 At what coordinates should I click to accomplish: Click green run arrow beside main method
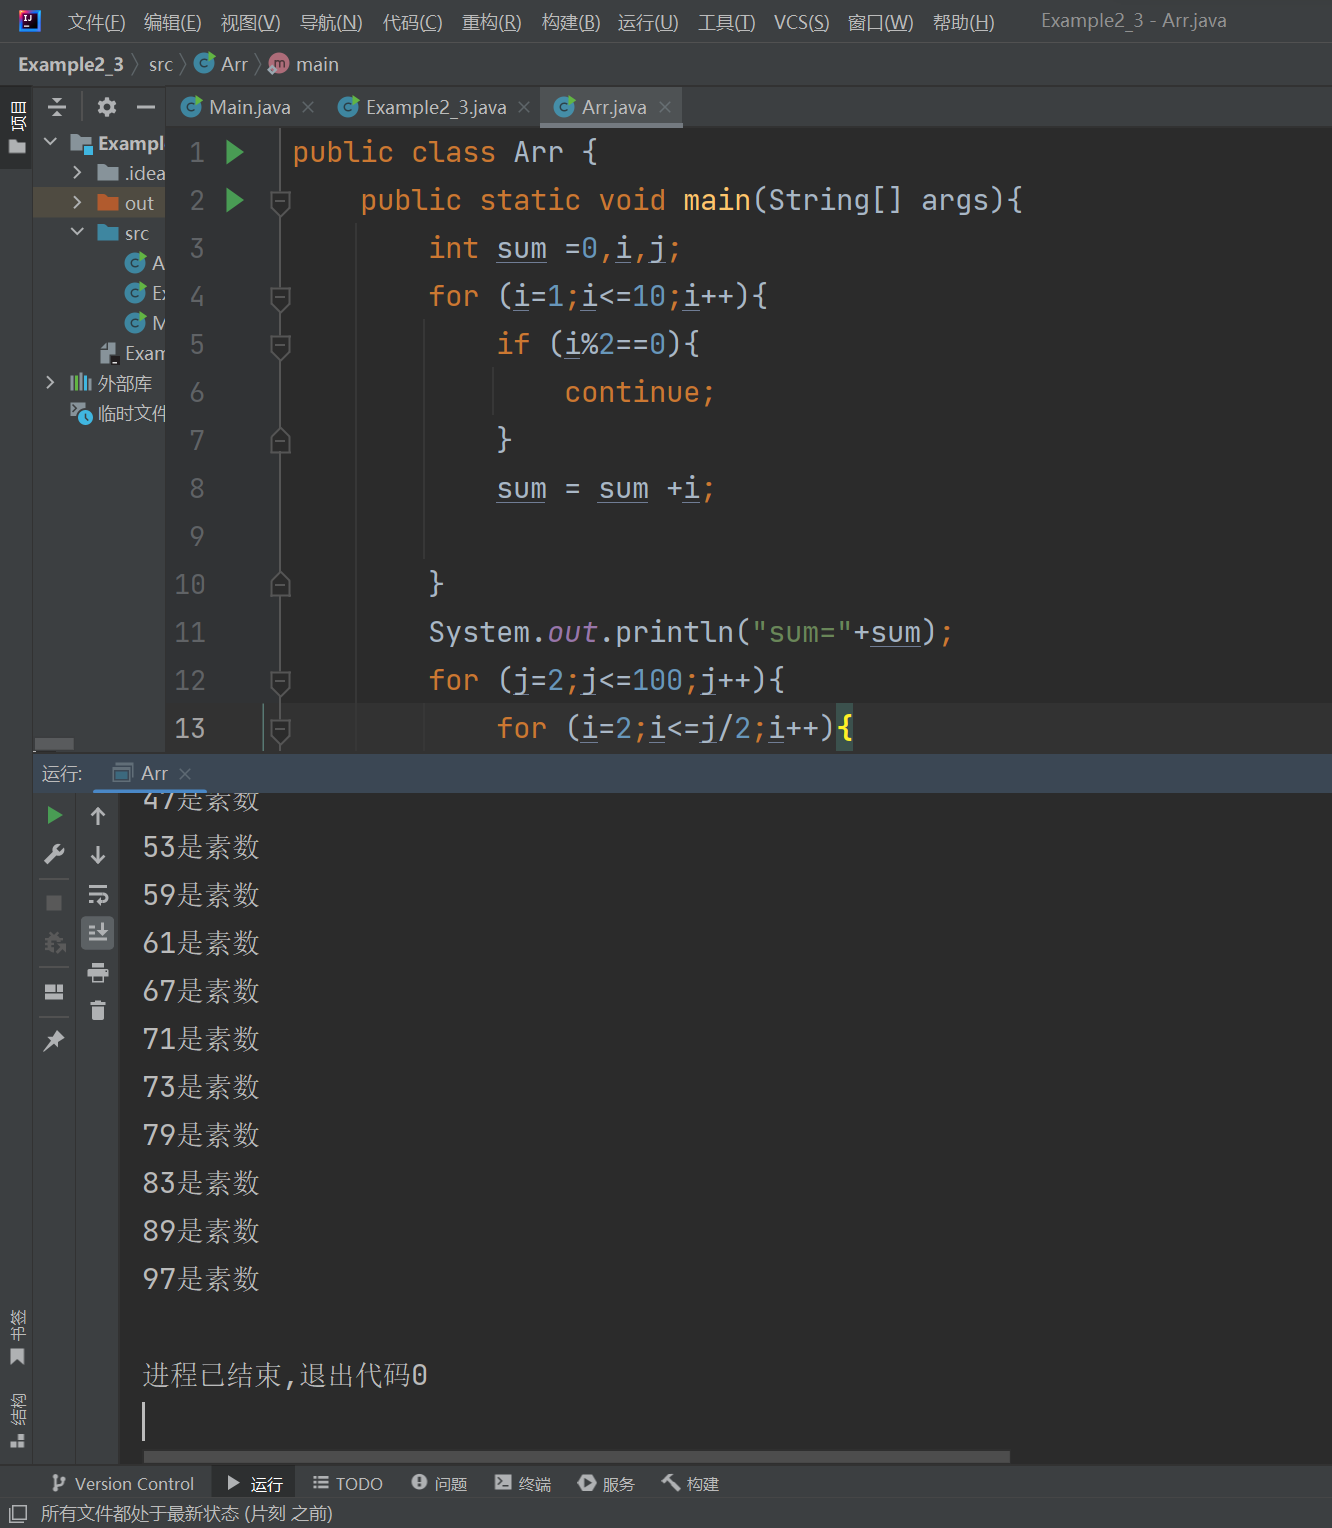235,201
